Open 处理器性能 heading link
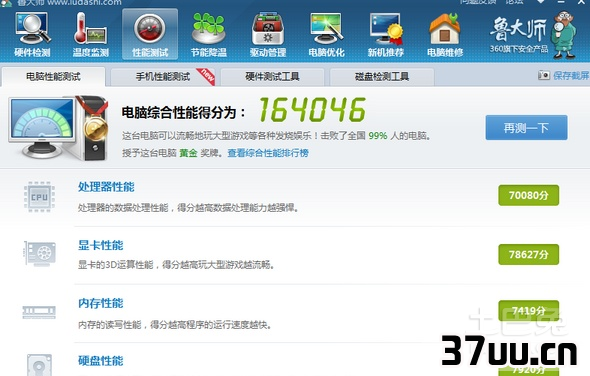This screenshot has width=590, height=376. point(106,187)
